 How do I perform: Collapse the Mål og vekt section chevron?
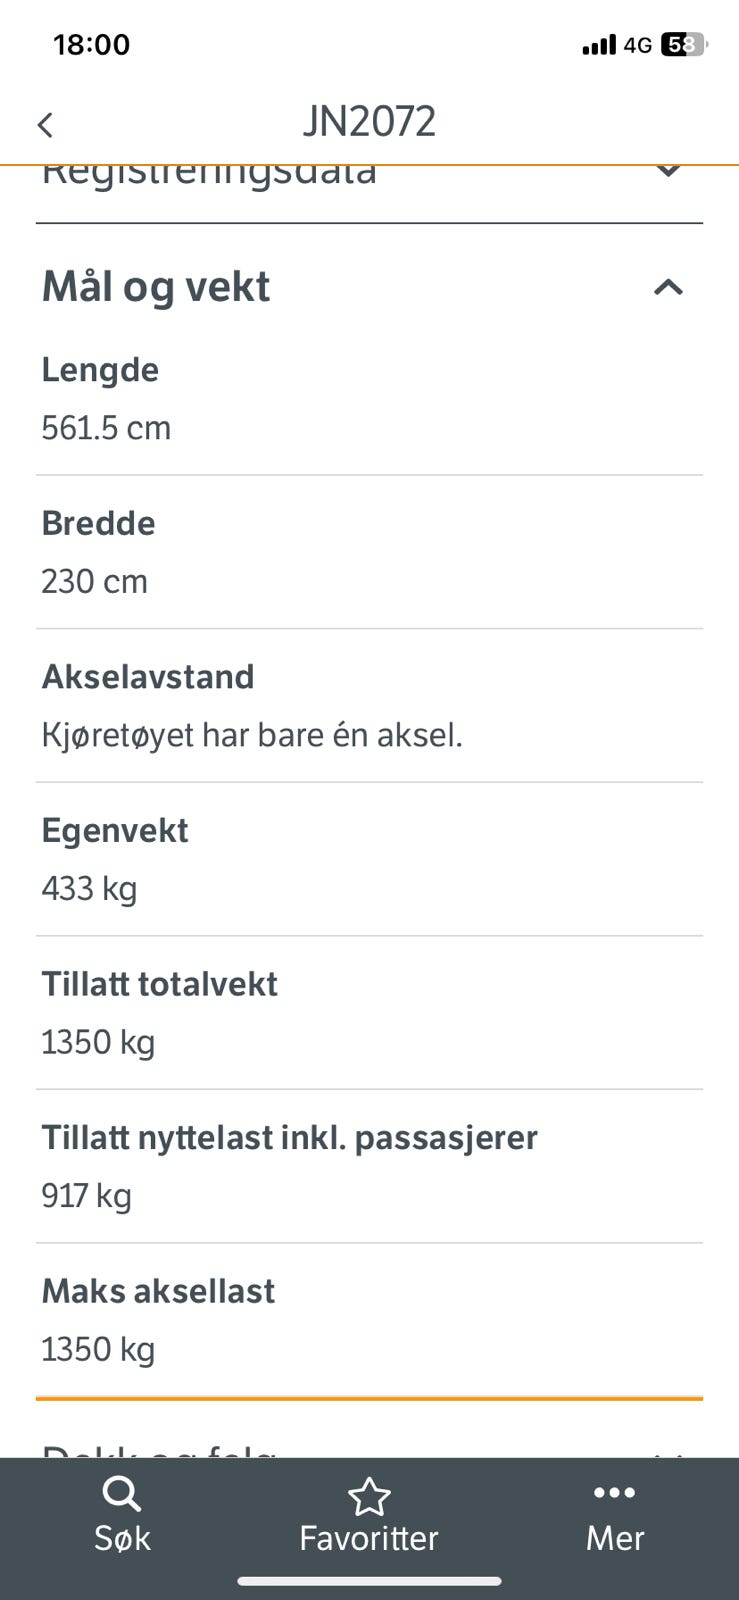click(668, 288)
